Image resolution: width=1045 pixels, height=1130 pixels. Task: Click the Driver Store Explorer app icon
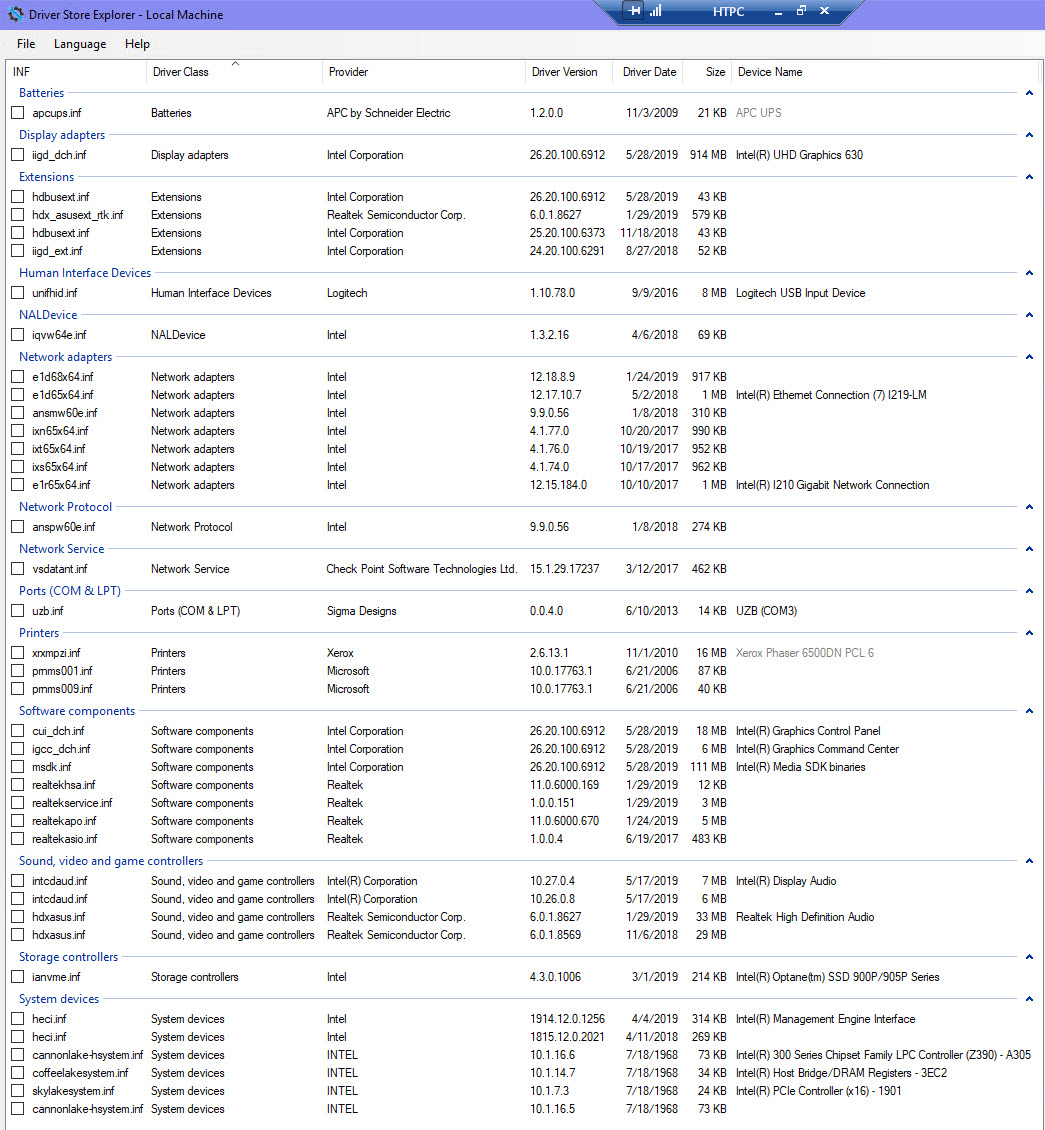[x=15, y=14]
